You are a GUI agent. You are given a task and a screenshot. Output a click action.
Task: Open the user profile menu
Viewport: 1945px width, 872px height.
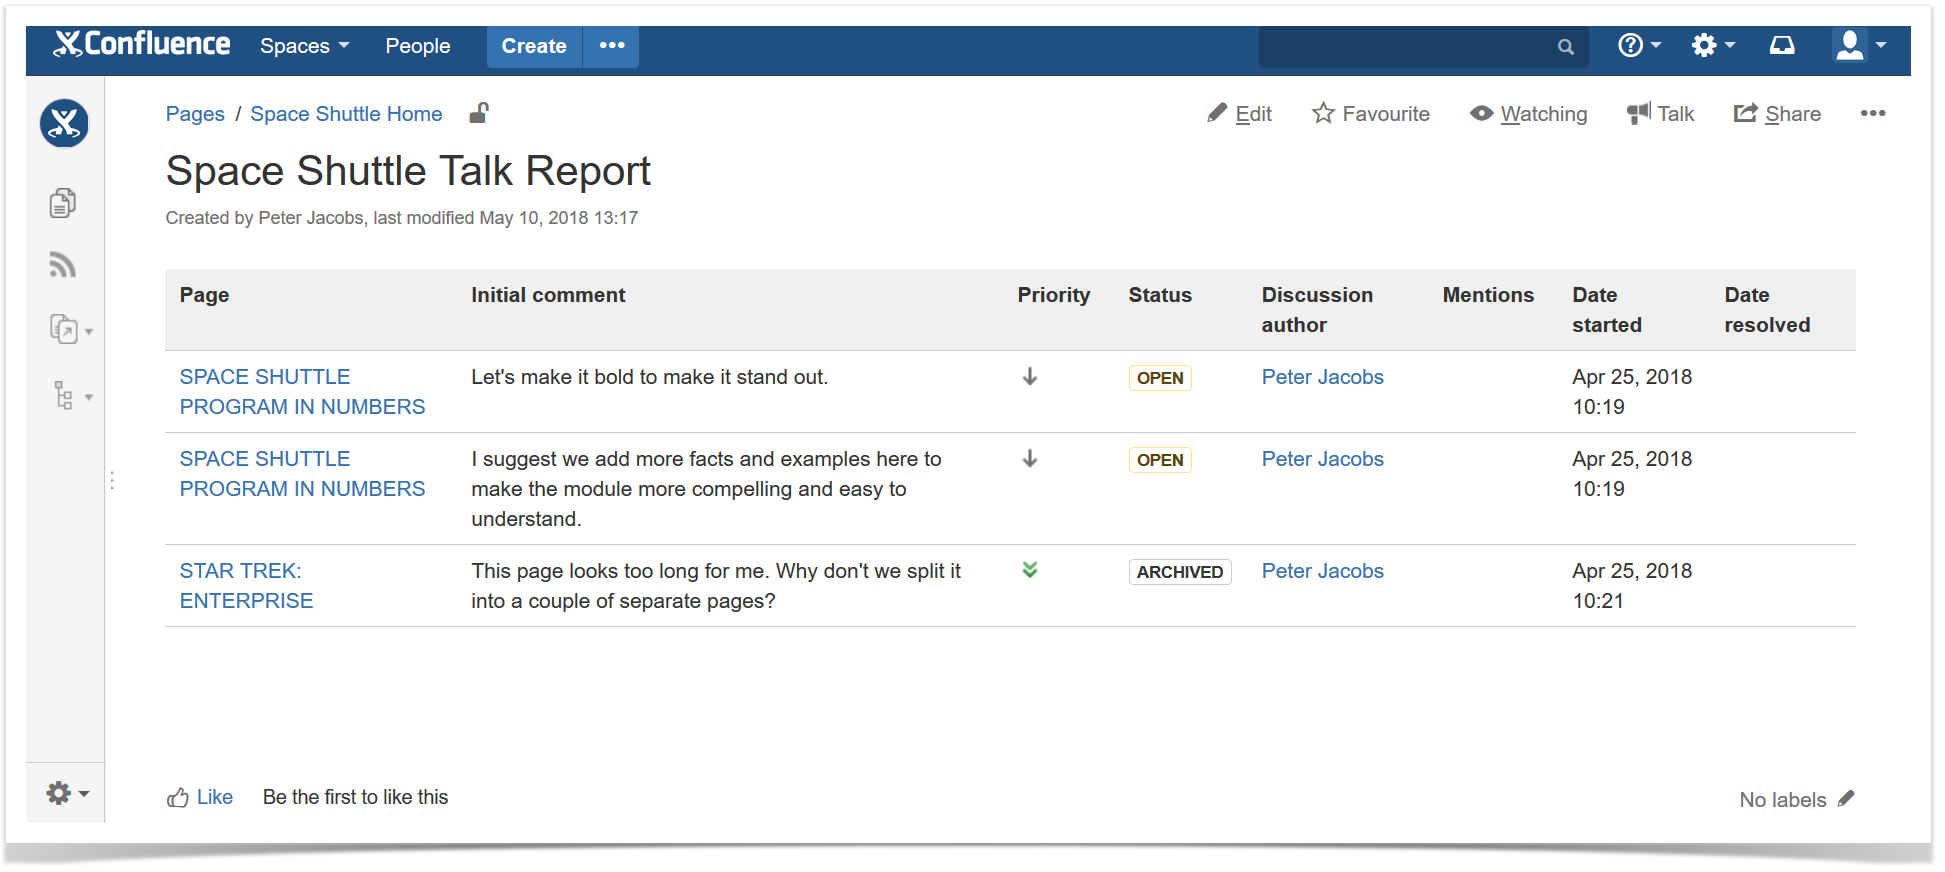(x=1859, y=46)
